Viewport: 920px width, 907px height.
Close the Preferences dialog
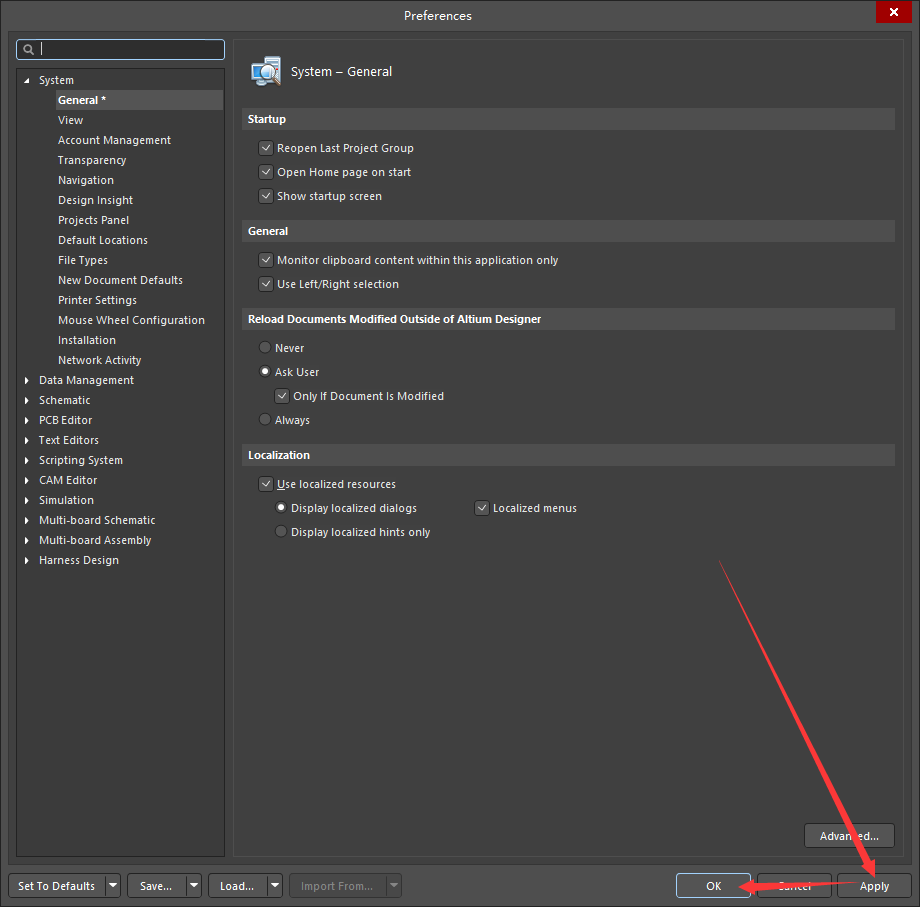894,12
